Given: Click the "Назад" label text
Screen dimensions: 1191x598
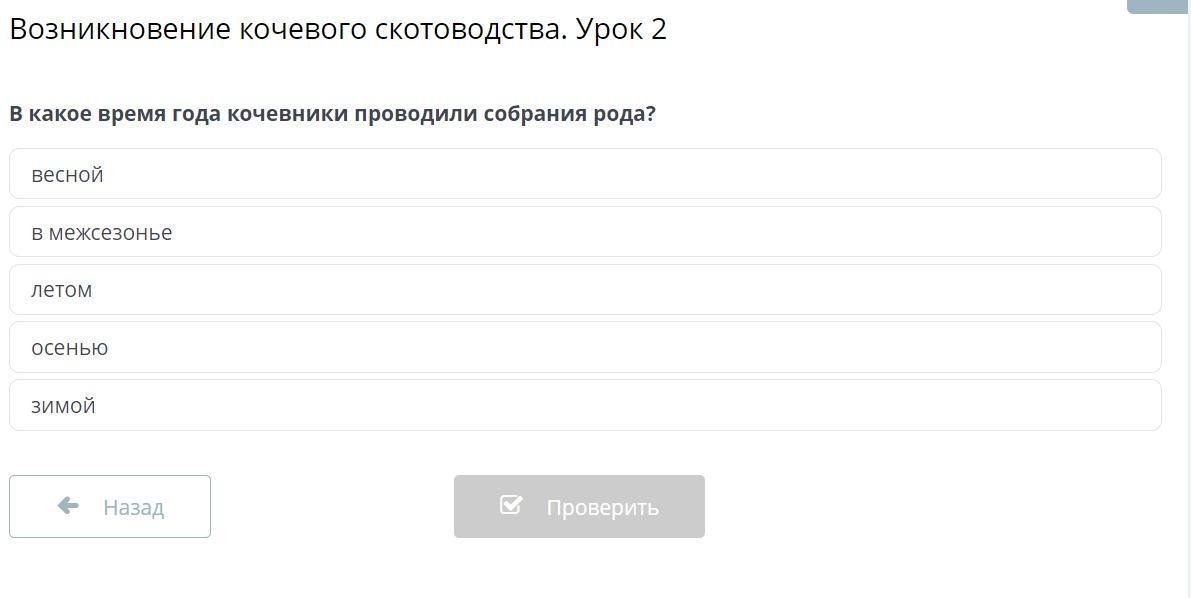Looking at the screenshot, I should click(x=133, y=508).
